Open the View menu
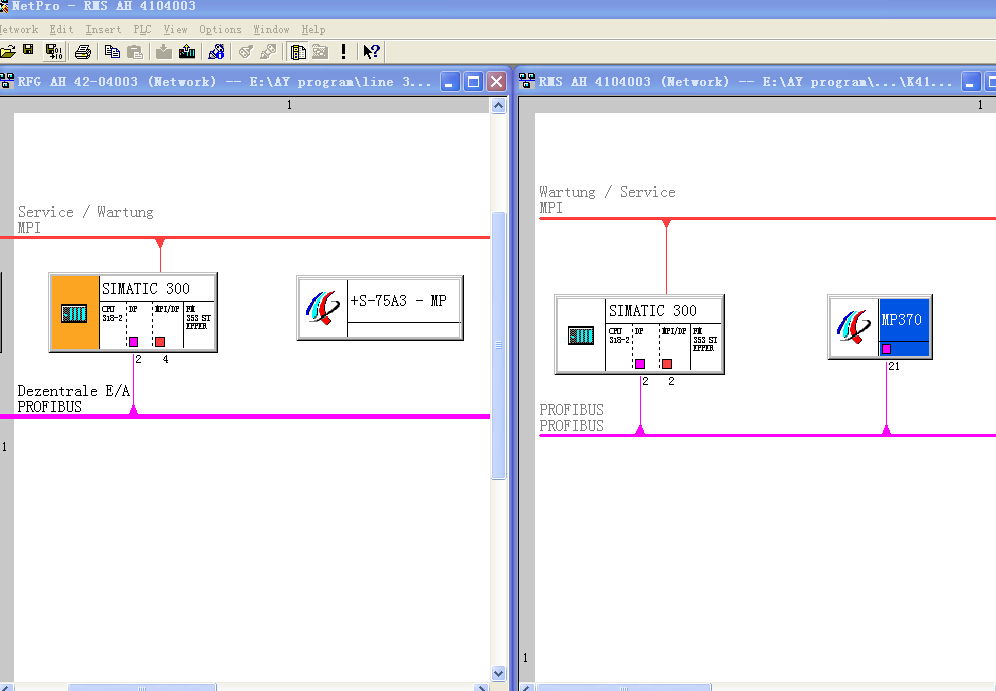This screenshot has height=691, width=996. click(x=175, y=29)
